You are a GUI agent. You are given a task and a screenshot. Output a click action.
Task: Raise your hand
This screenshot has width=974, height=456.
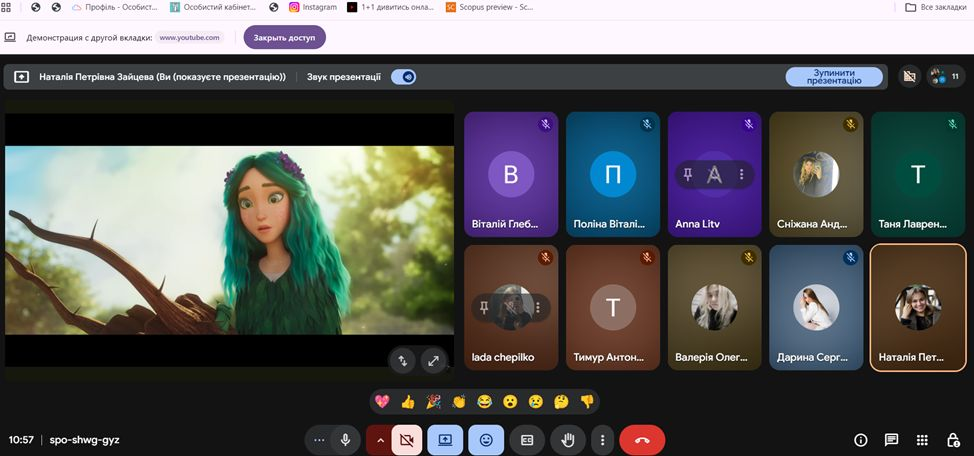click(x=567, y=440)
